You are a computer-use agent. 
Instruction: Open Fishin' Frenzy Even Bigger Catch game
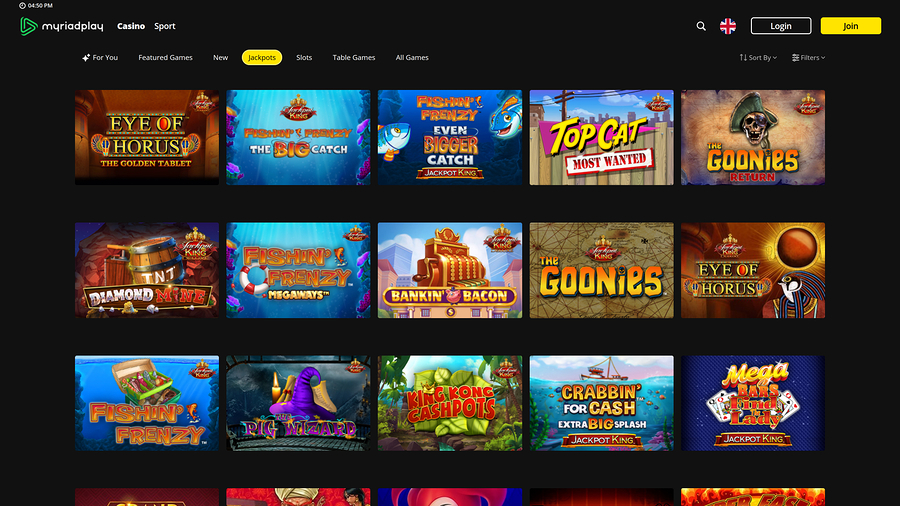tap(450, 137)
